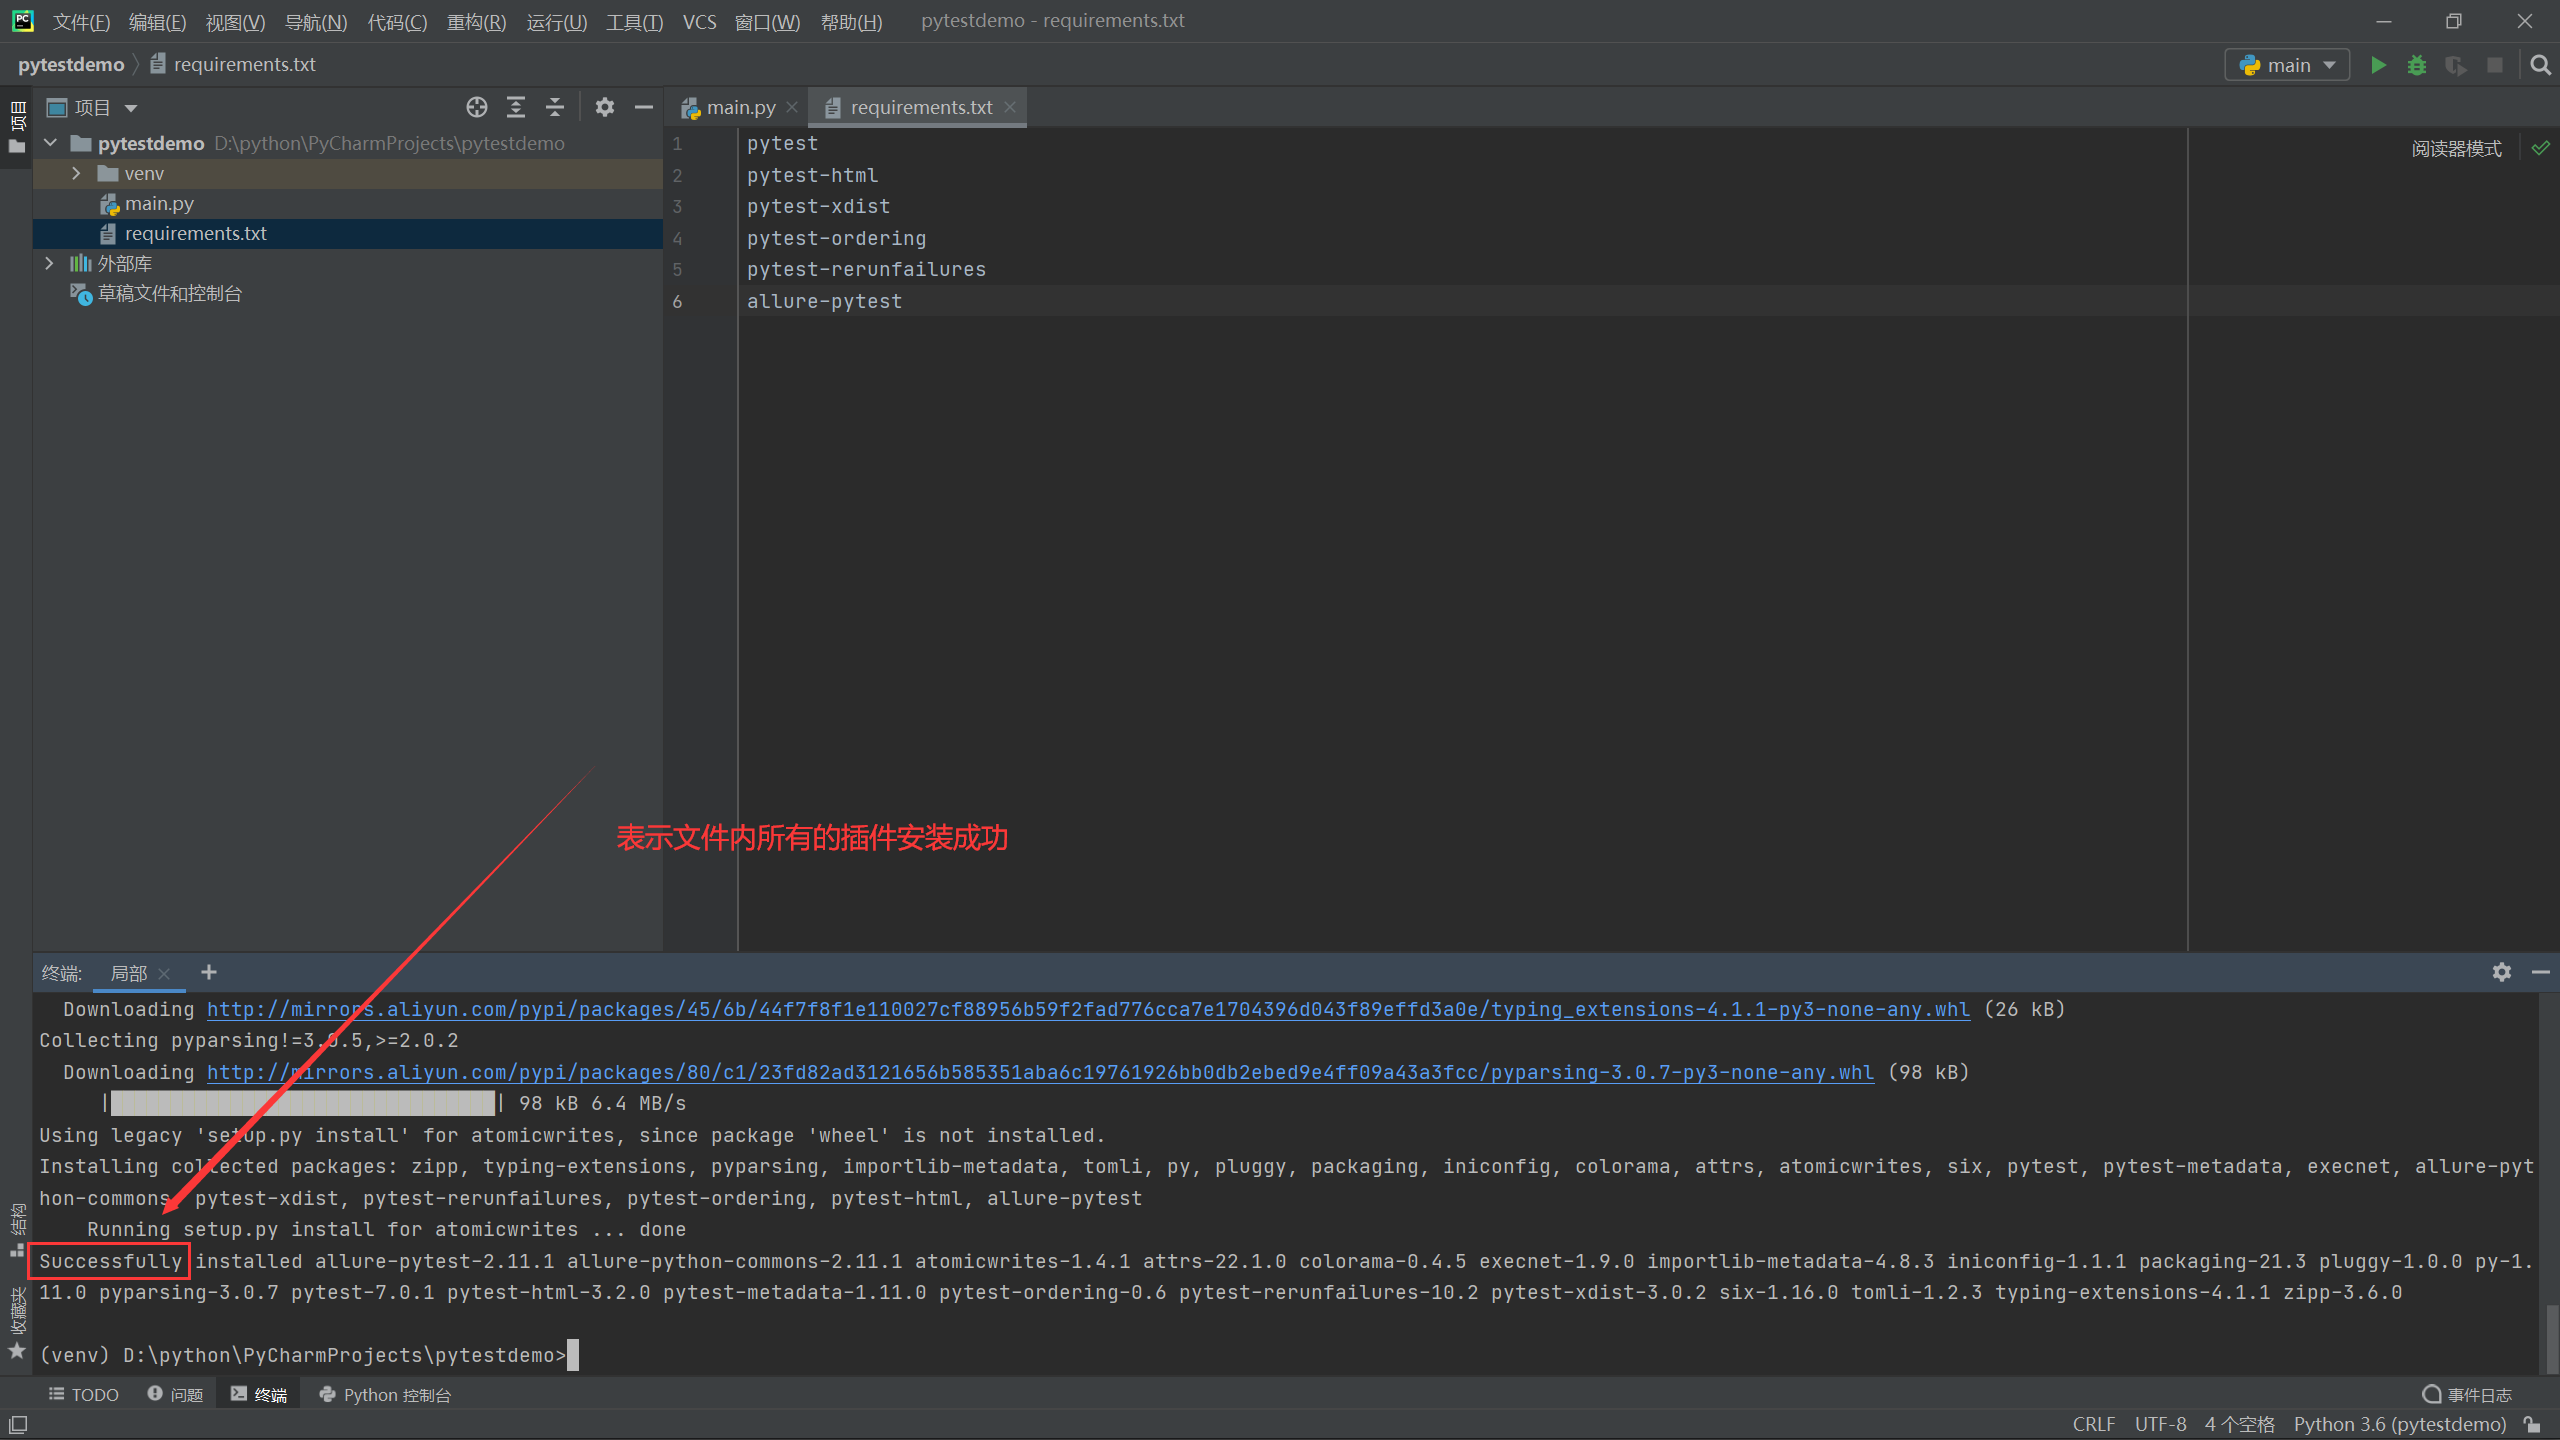
Task: Click Expand All in project panel
Action: pos(516,107)
